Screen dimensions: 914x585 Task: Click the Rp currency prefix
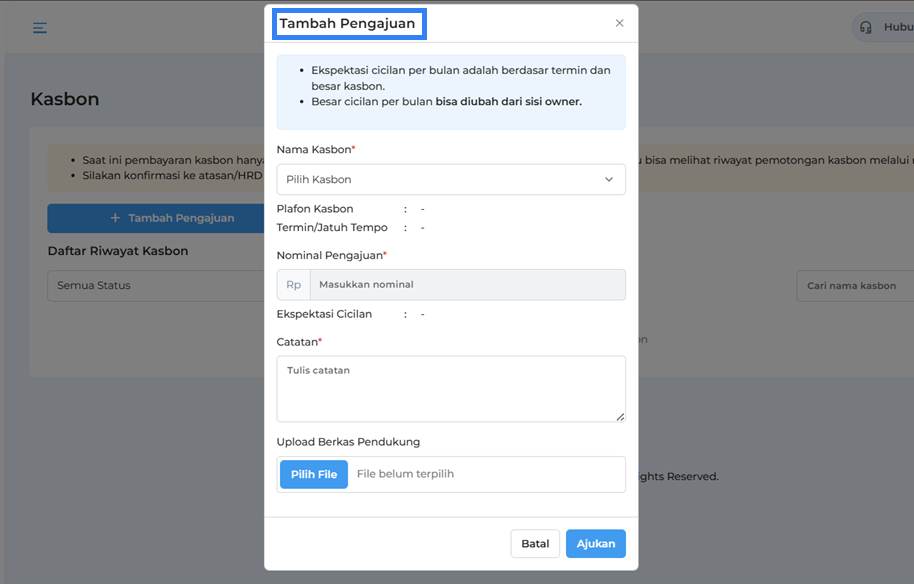coord(293,285)
